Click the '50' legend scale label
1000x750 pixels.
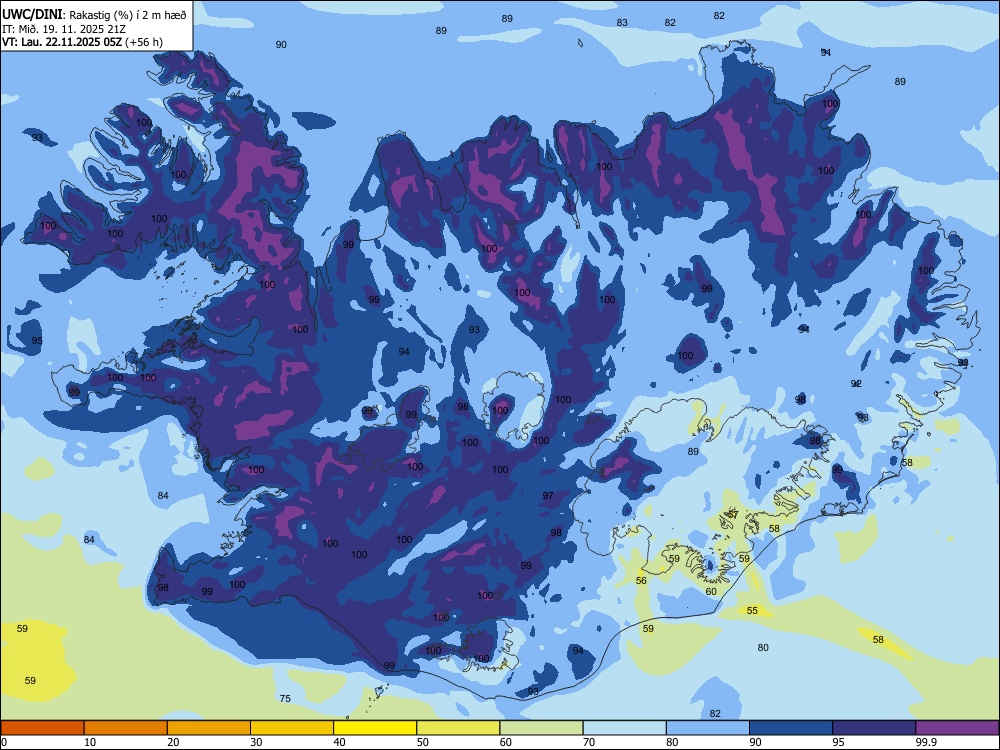point(423,742)
